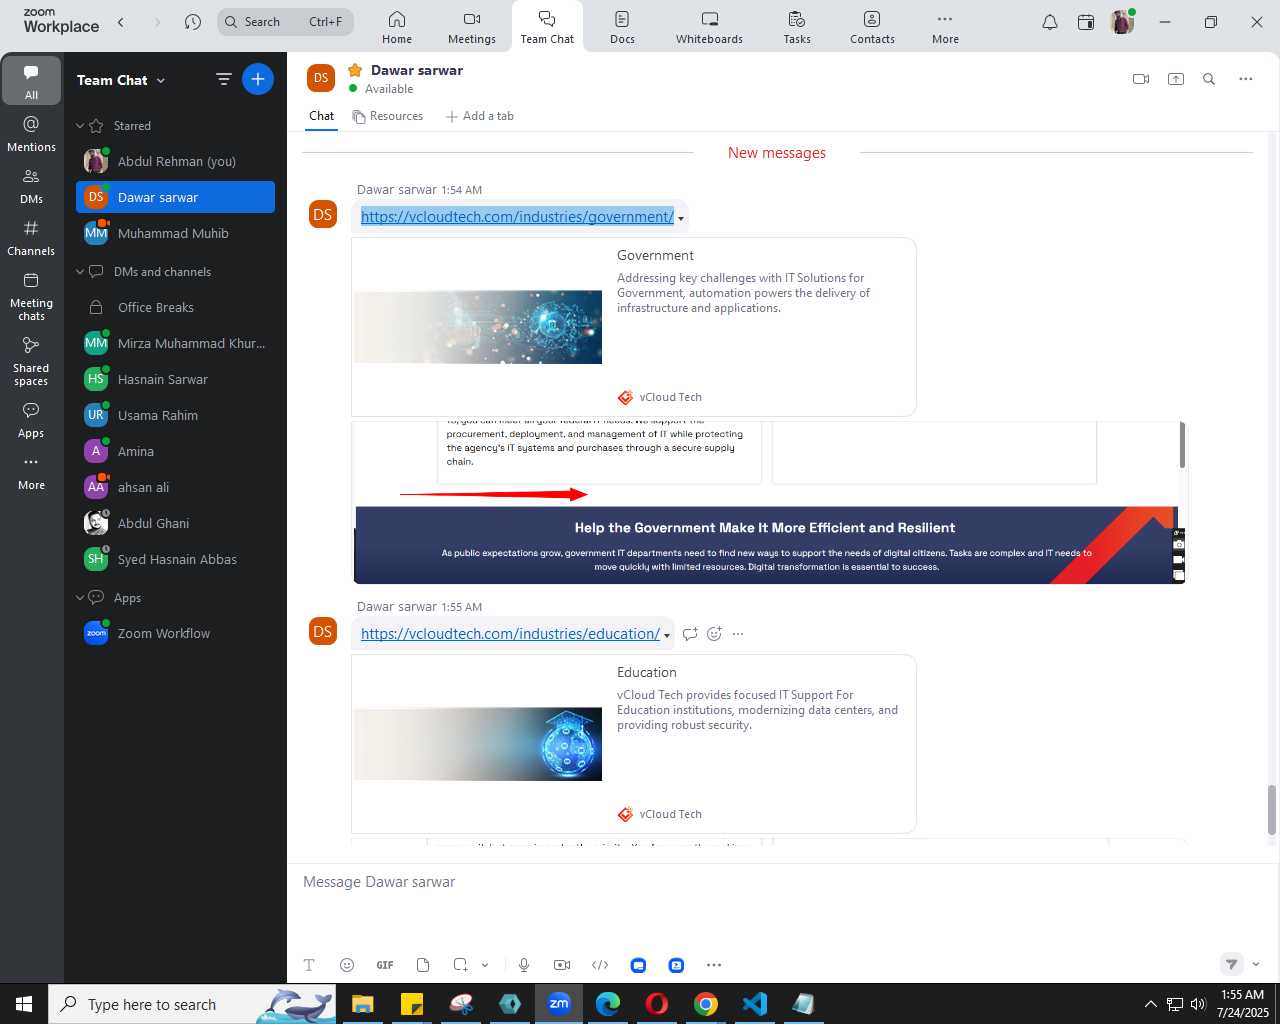
Task: Open the Meetings camera icon
Action: pos(472,19)
